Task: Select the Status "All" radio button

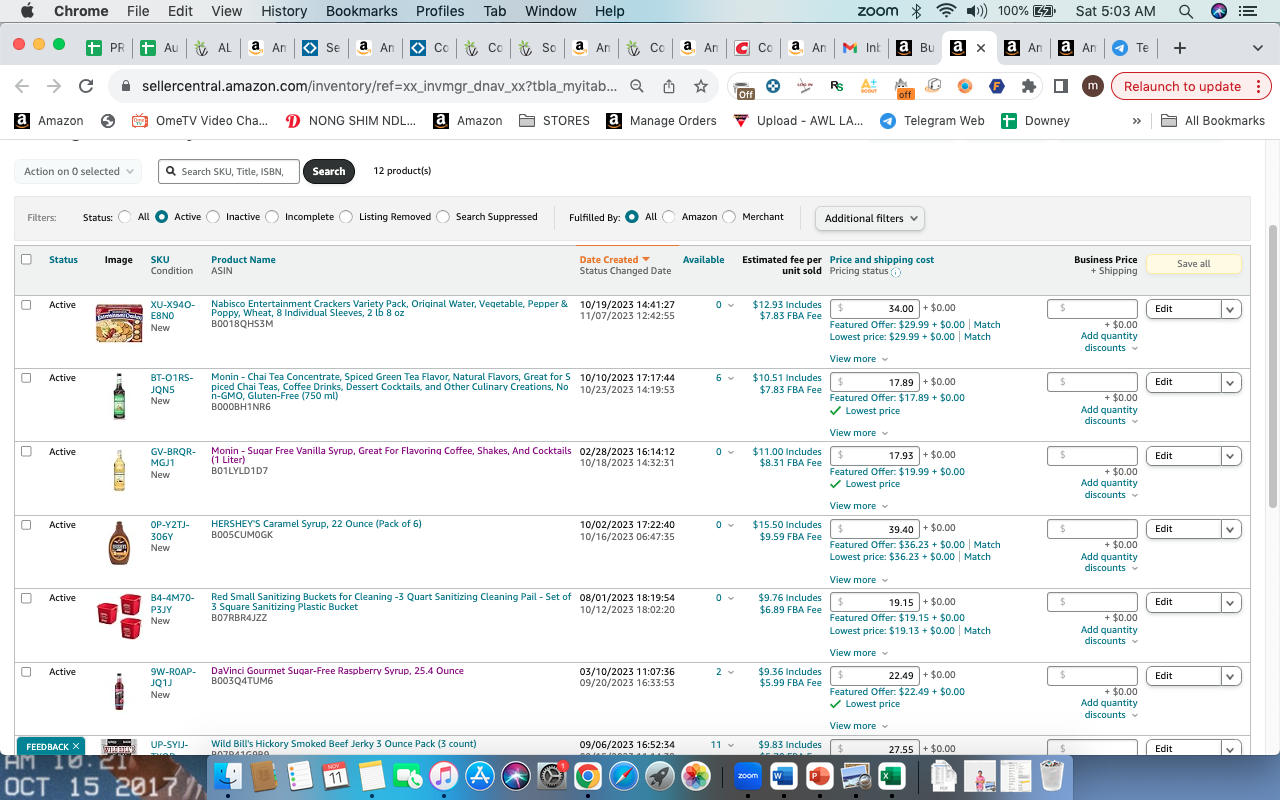Action: [125, 217]
